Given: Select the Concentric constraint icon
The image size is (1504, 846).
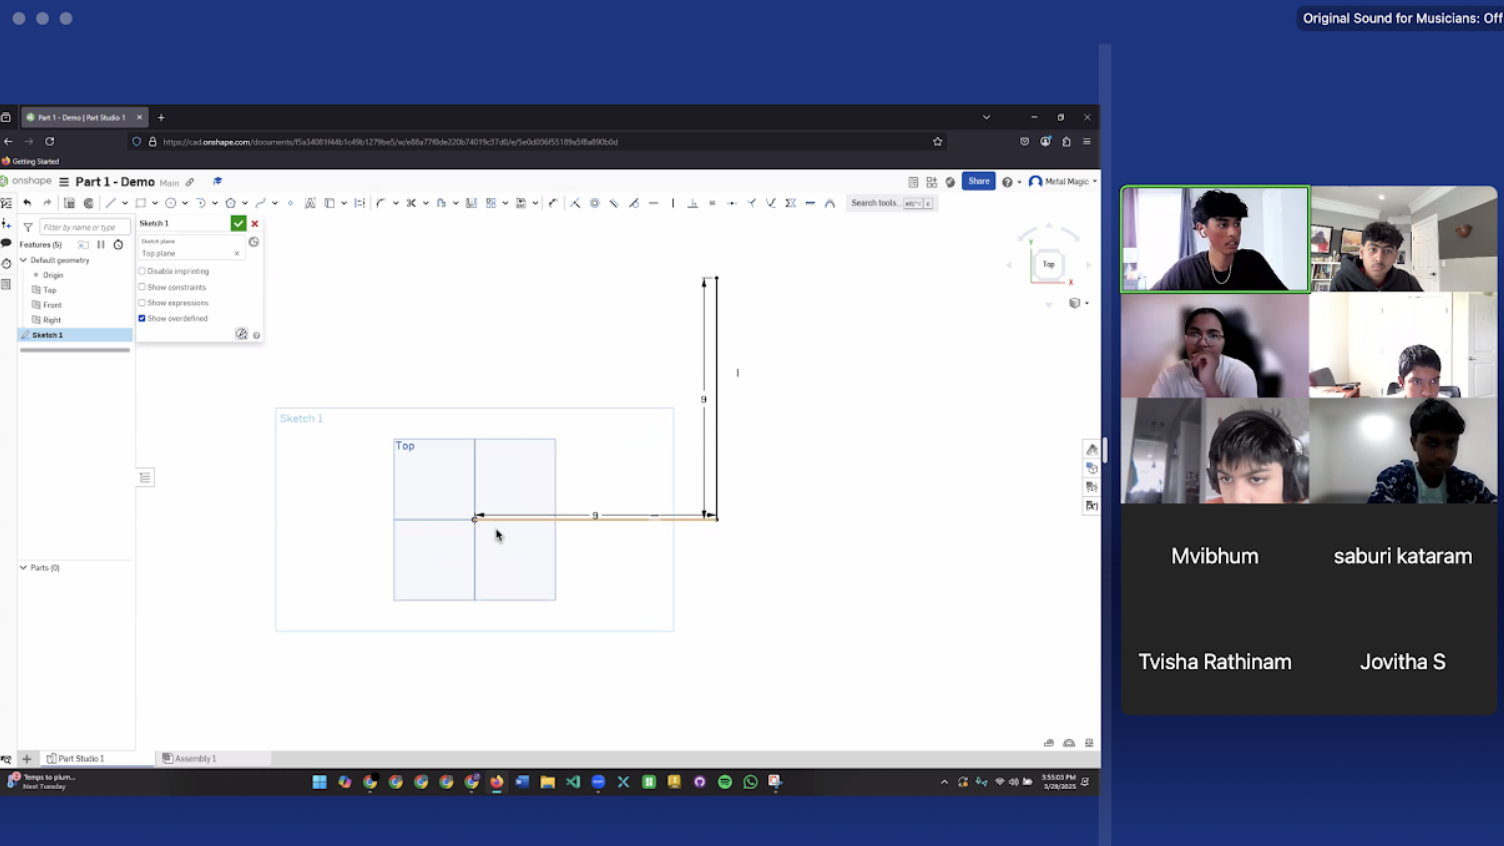Looking at the screenshot, I should pyautogui.click(x=594, y=203).
